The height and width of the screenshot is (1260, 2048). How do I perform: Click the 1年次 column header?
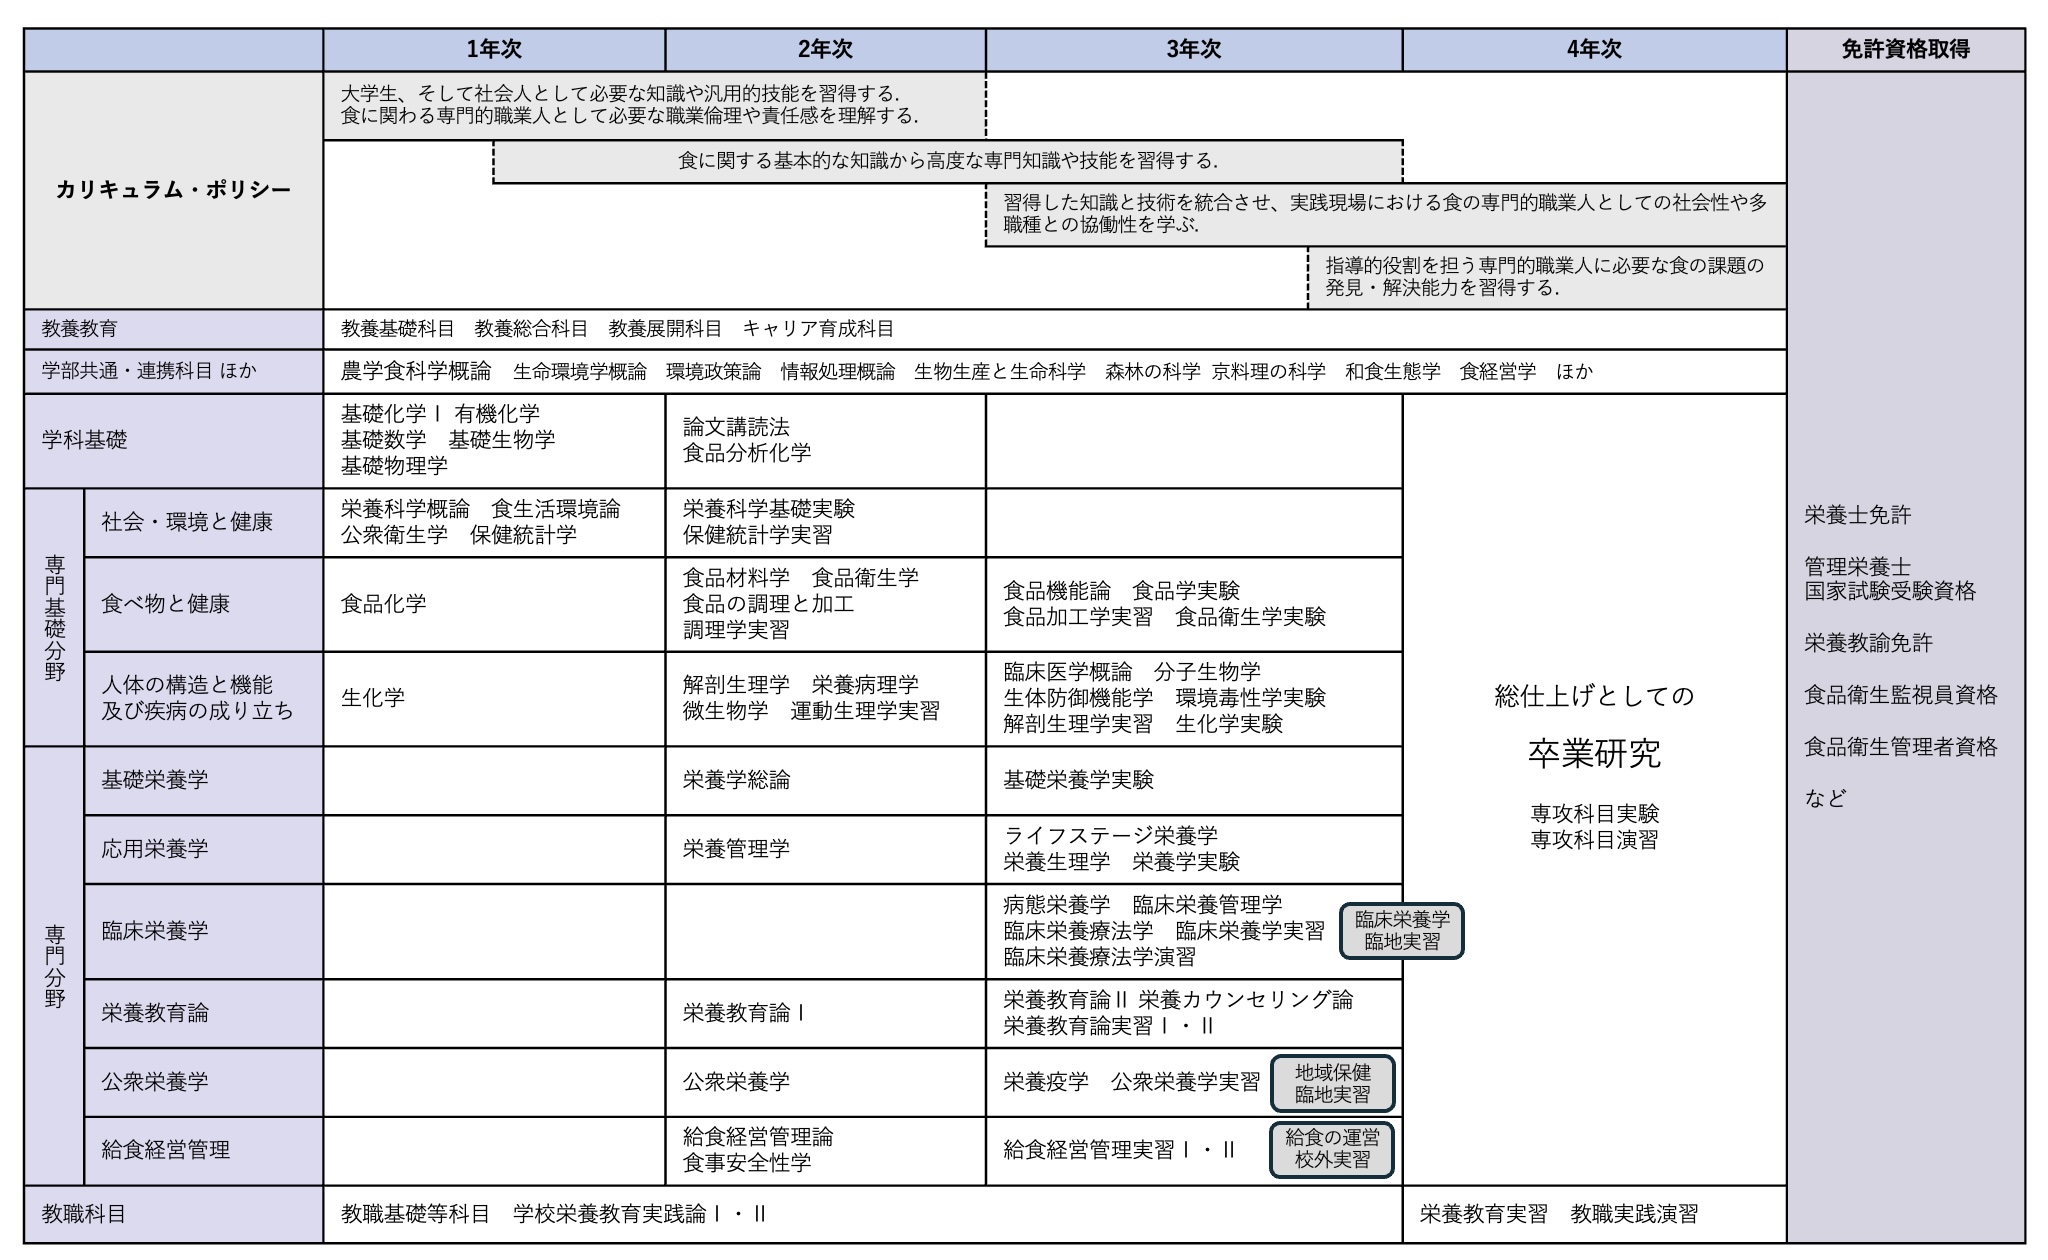494,49
